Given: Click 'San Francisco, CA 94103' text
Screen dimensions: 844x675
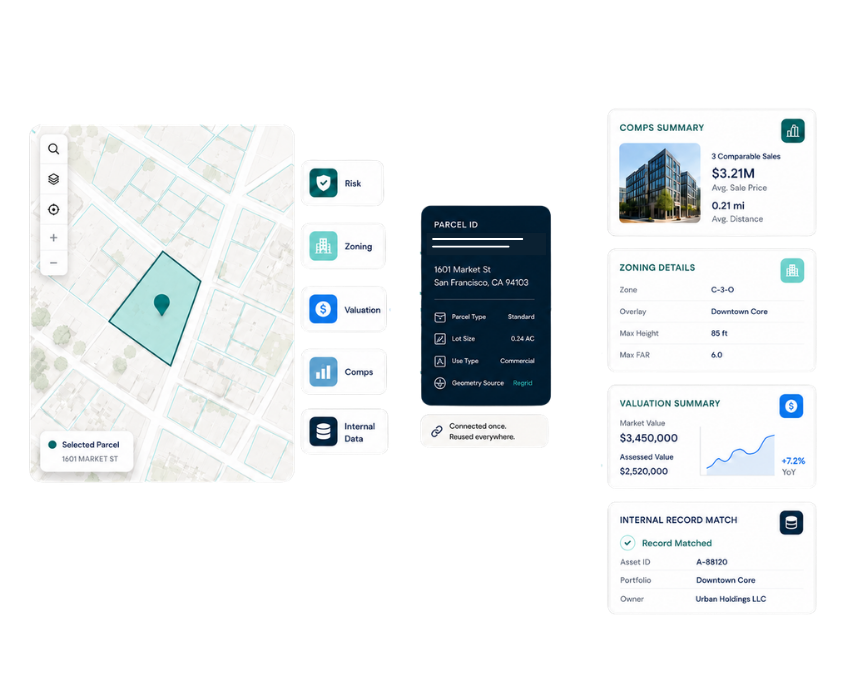Looking at the screenshot, I should [481, 283].
